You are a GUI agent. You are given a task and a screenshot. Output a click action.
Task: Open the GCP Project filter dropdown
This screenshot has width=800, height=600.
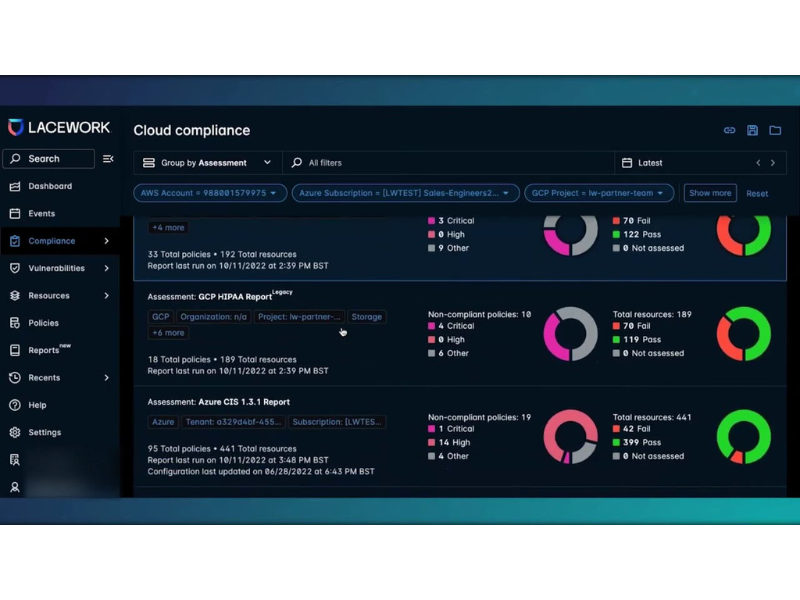coord(598,193)
